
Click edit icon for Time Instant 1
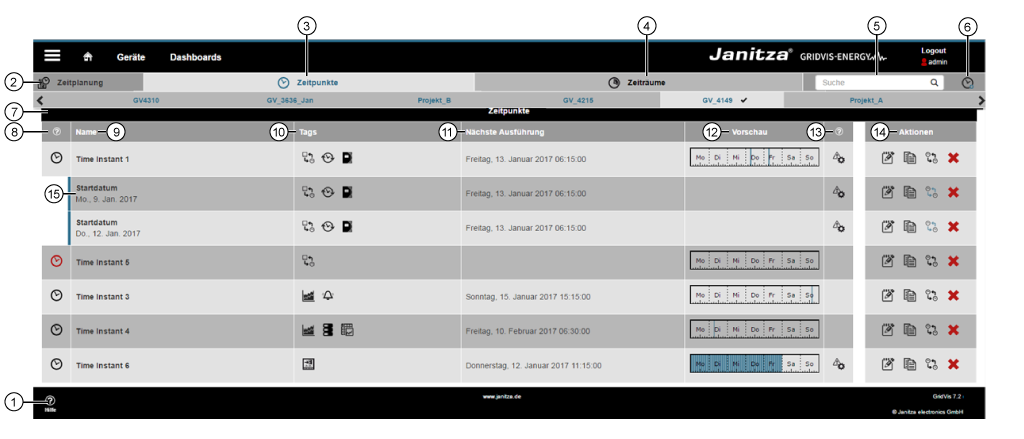pos(887,159)
